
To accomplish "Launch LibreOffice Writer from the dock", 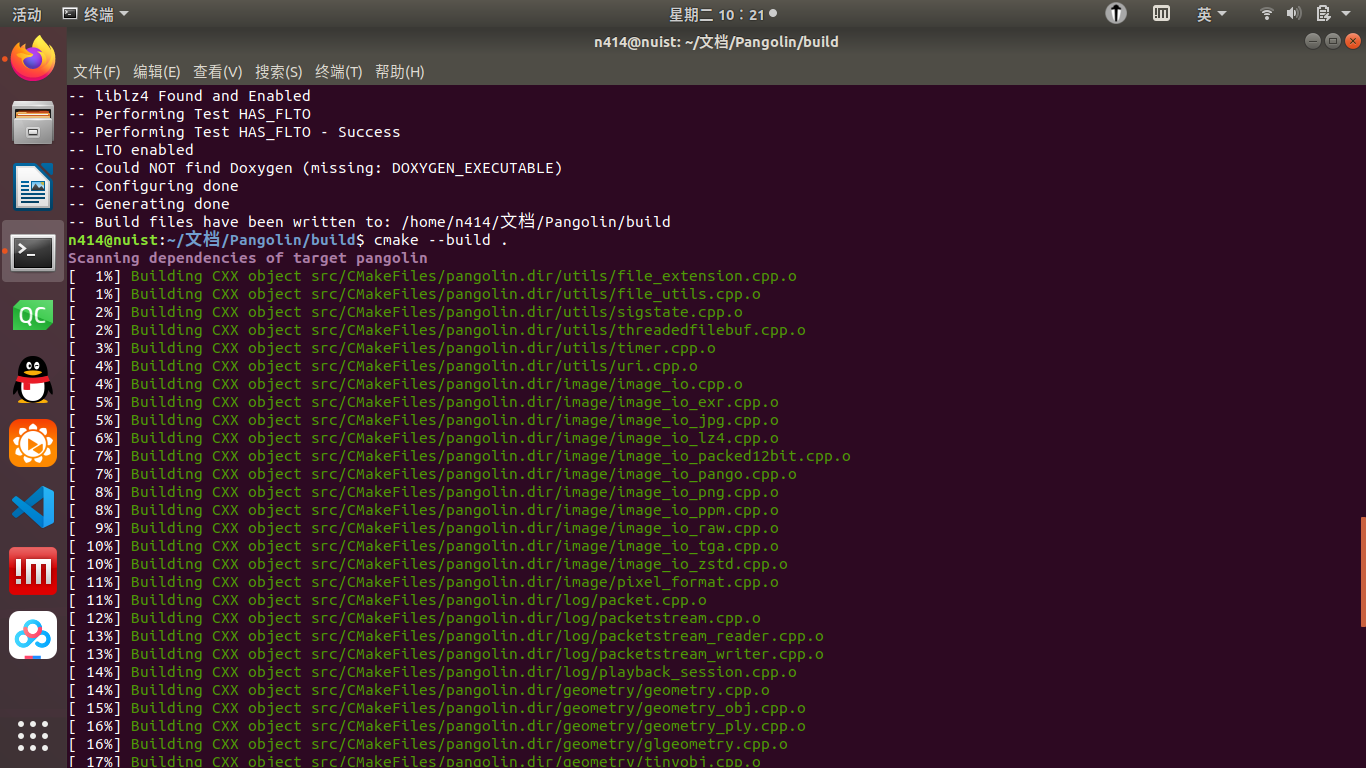I will (33, 187).
